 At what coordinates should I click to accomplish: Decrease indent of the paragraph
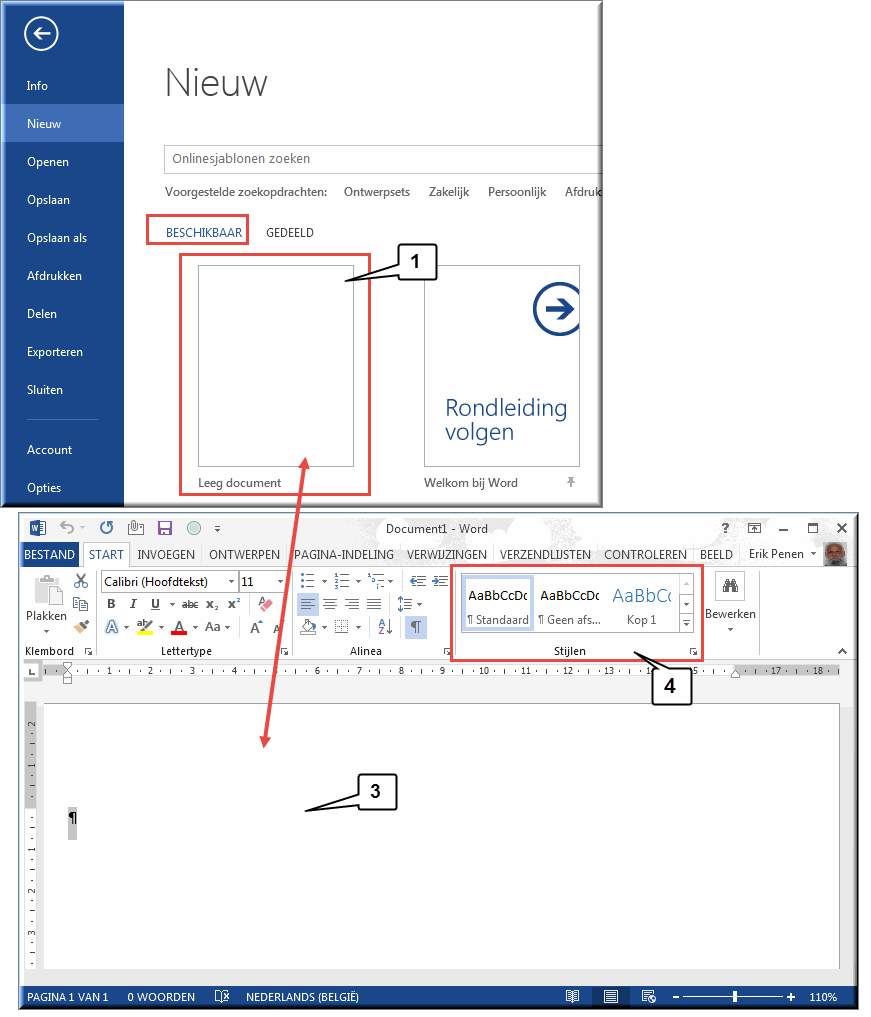(418, 581)
